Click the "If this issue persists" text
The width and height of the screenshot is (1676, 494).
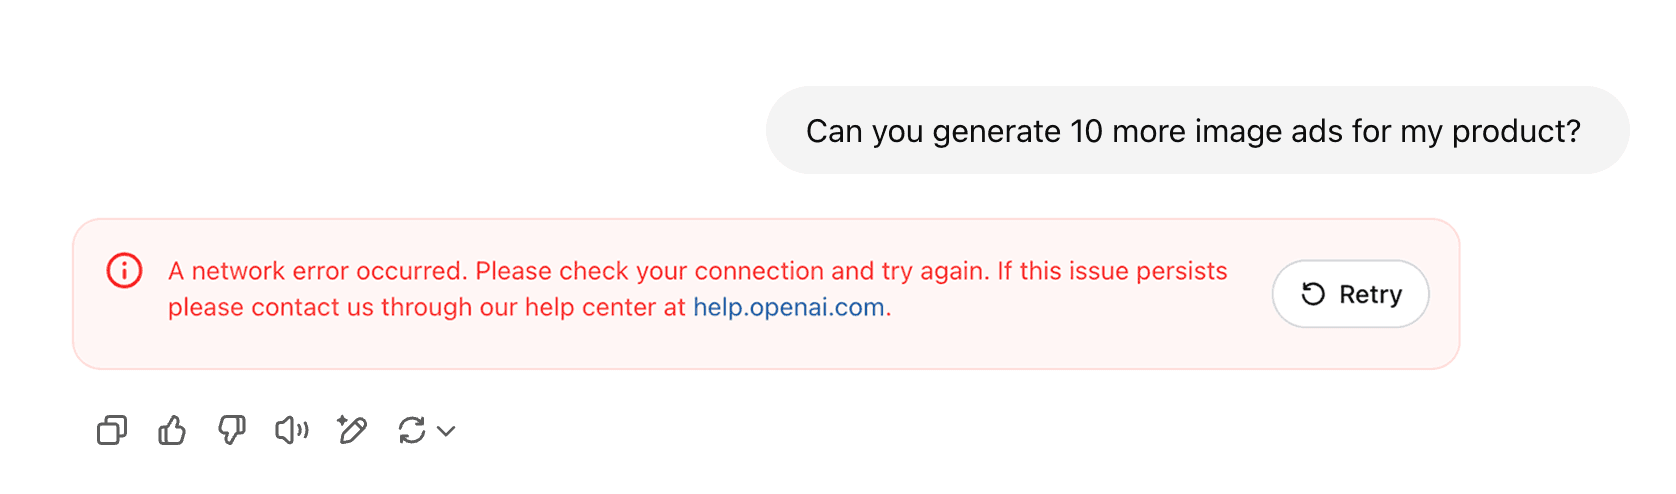pos(1112,271)
